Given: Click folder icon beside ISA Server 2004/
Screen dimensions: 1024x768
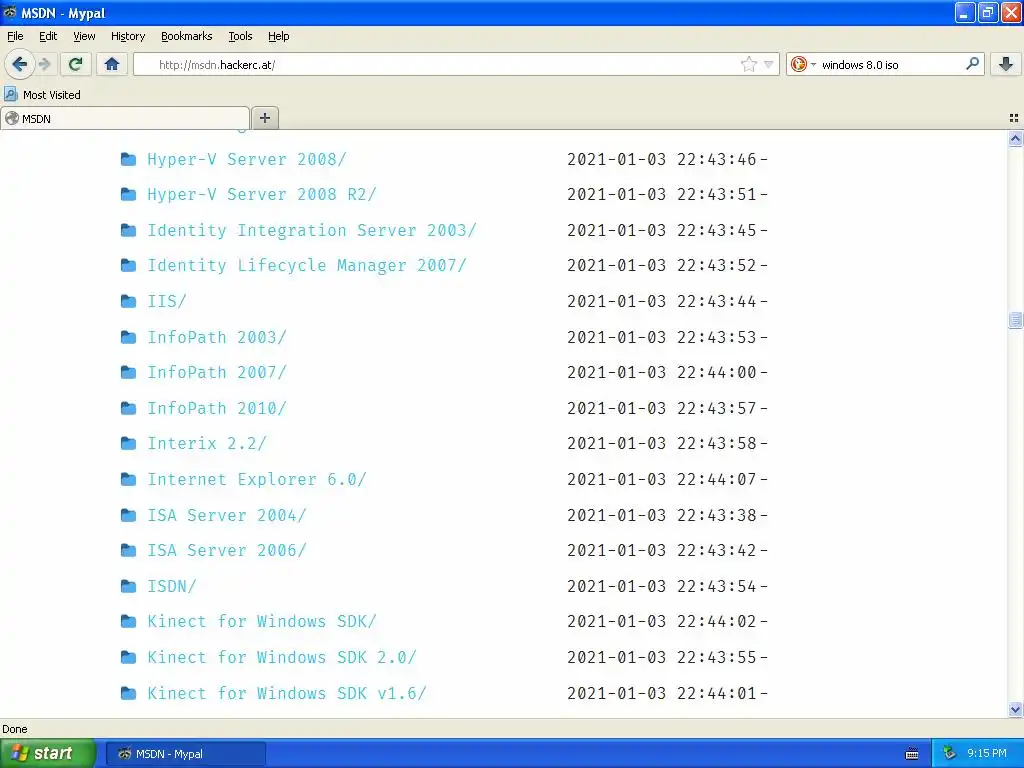Looking at the screenshot, I should pyautogui.click(x=129, y=515).
